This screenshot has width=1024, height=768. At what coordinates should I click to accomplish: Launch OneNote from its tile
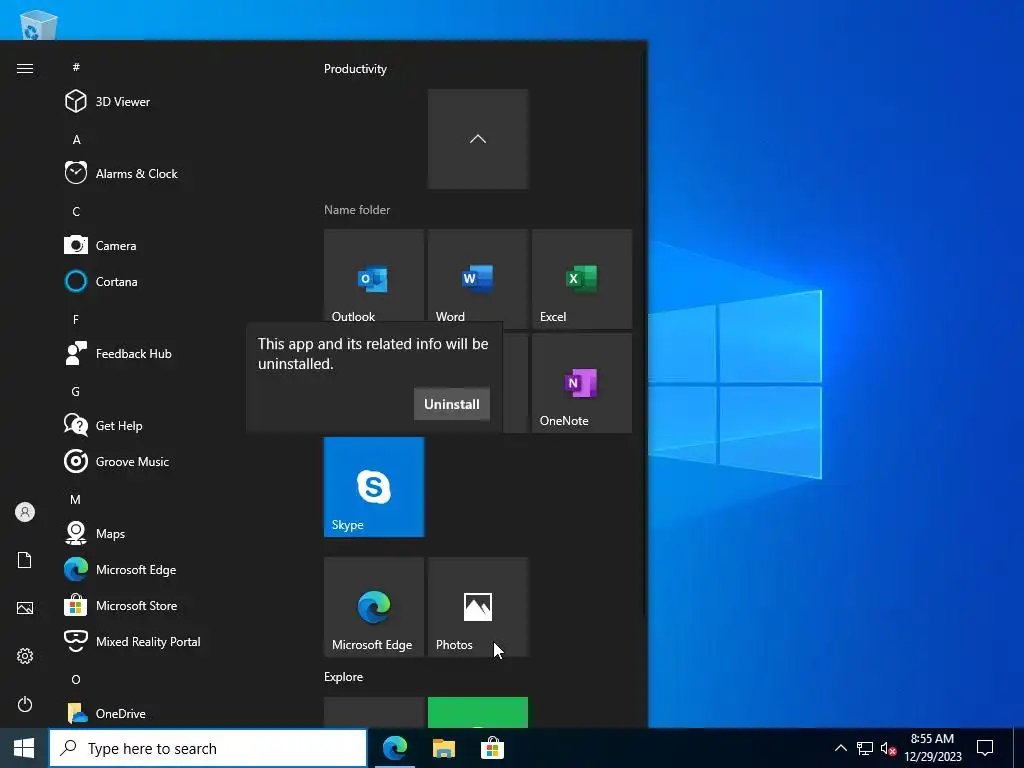pyautogui.click(x=582, y=383)
